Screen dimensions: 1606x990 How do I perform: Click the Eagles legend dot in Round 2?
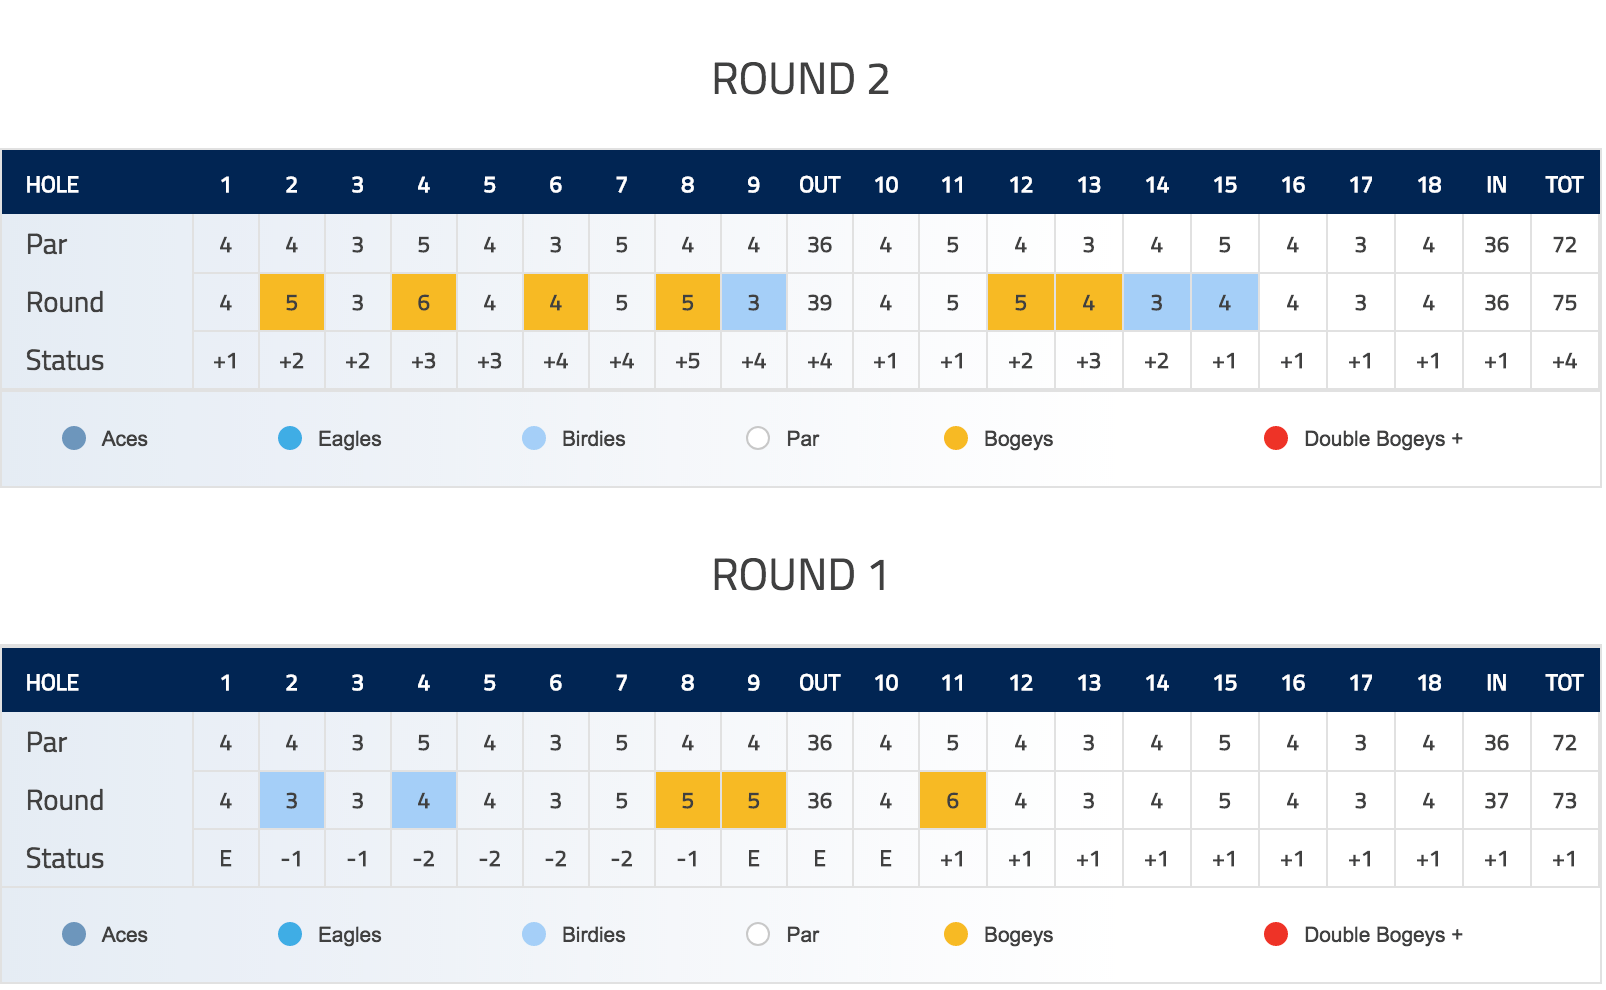290,438
